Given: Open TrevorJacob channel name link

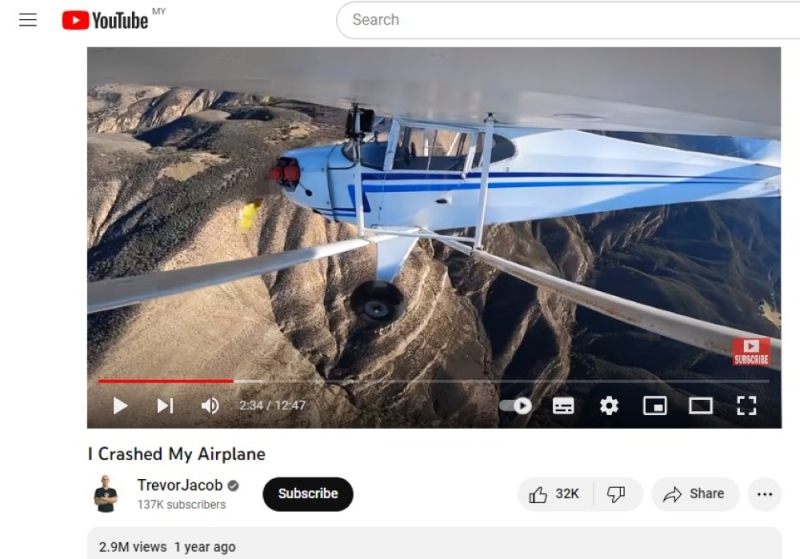Looking at the screenshot, I should (x=180, y=485).
